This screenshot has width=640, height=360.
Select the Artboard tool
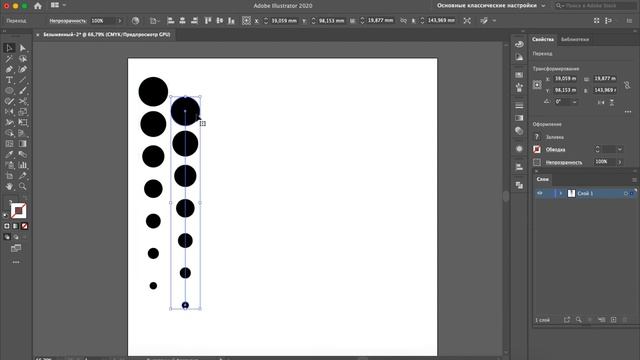coord(9,176)
